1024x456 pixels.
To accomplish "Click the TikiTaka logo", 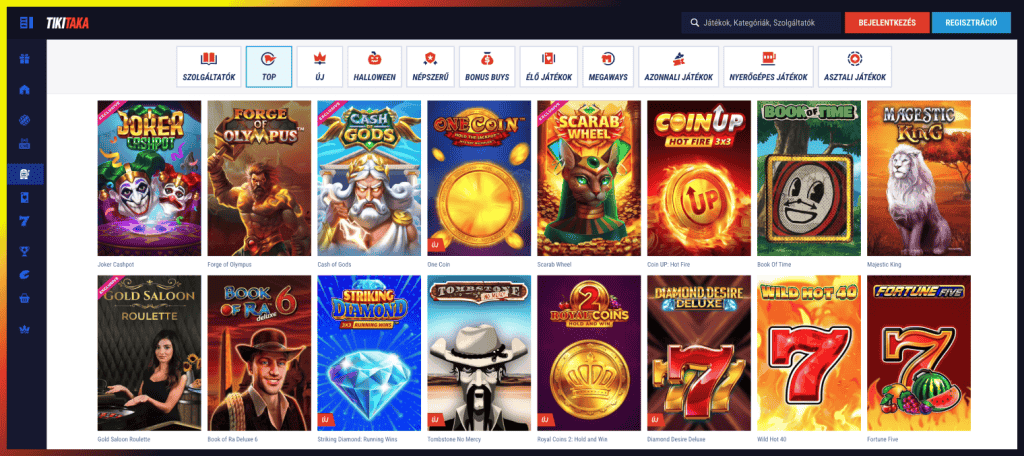I will click(67, 24).
